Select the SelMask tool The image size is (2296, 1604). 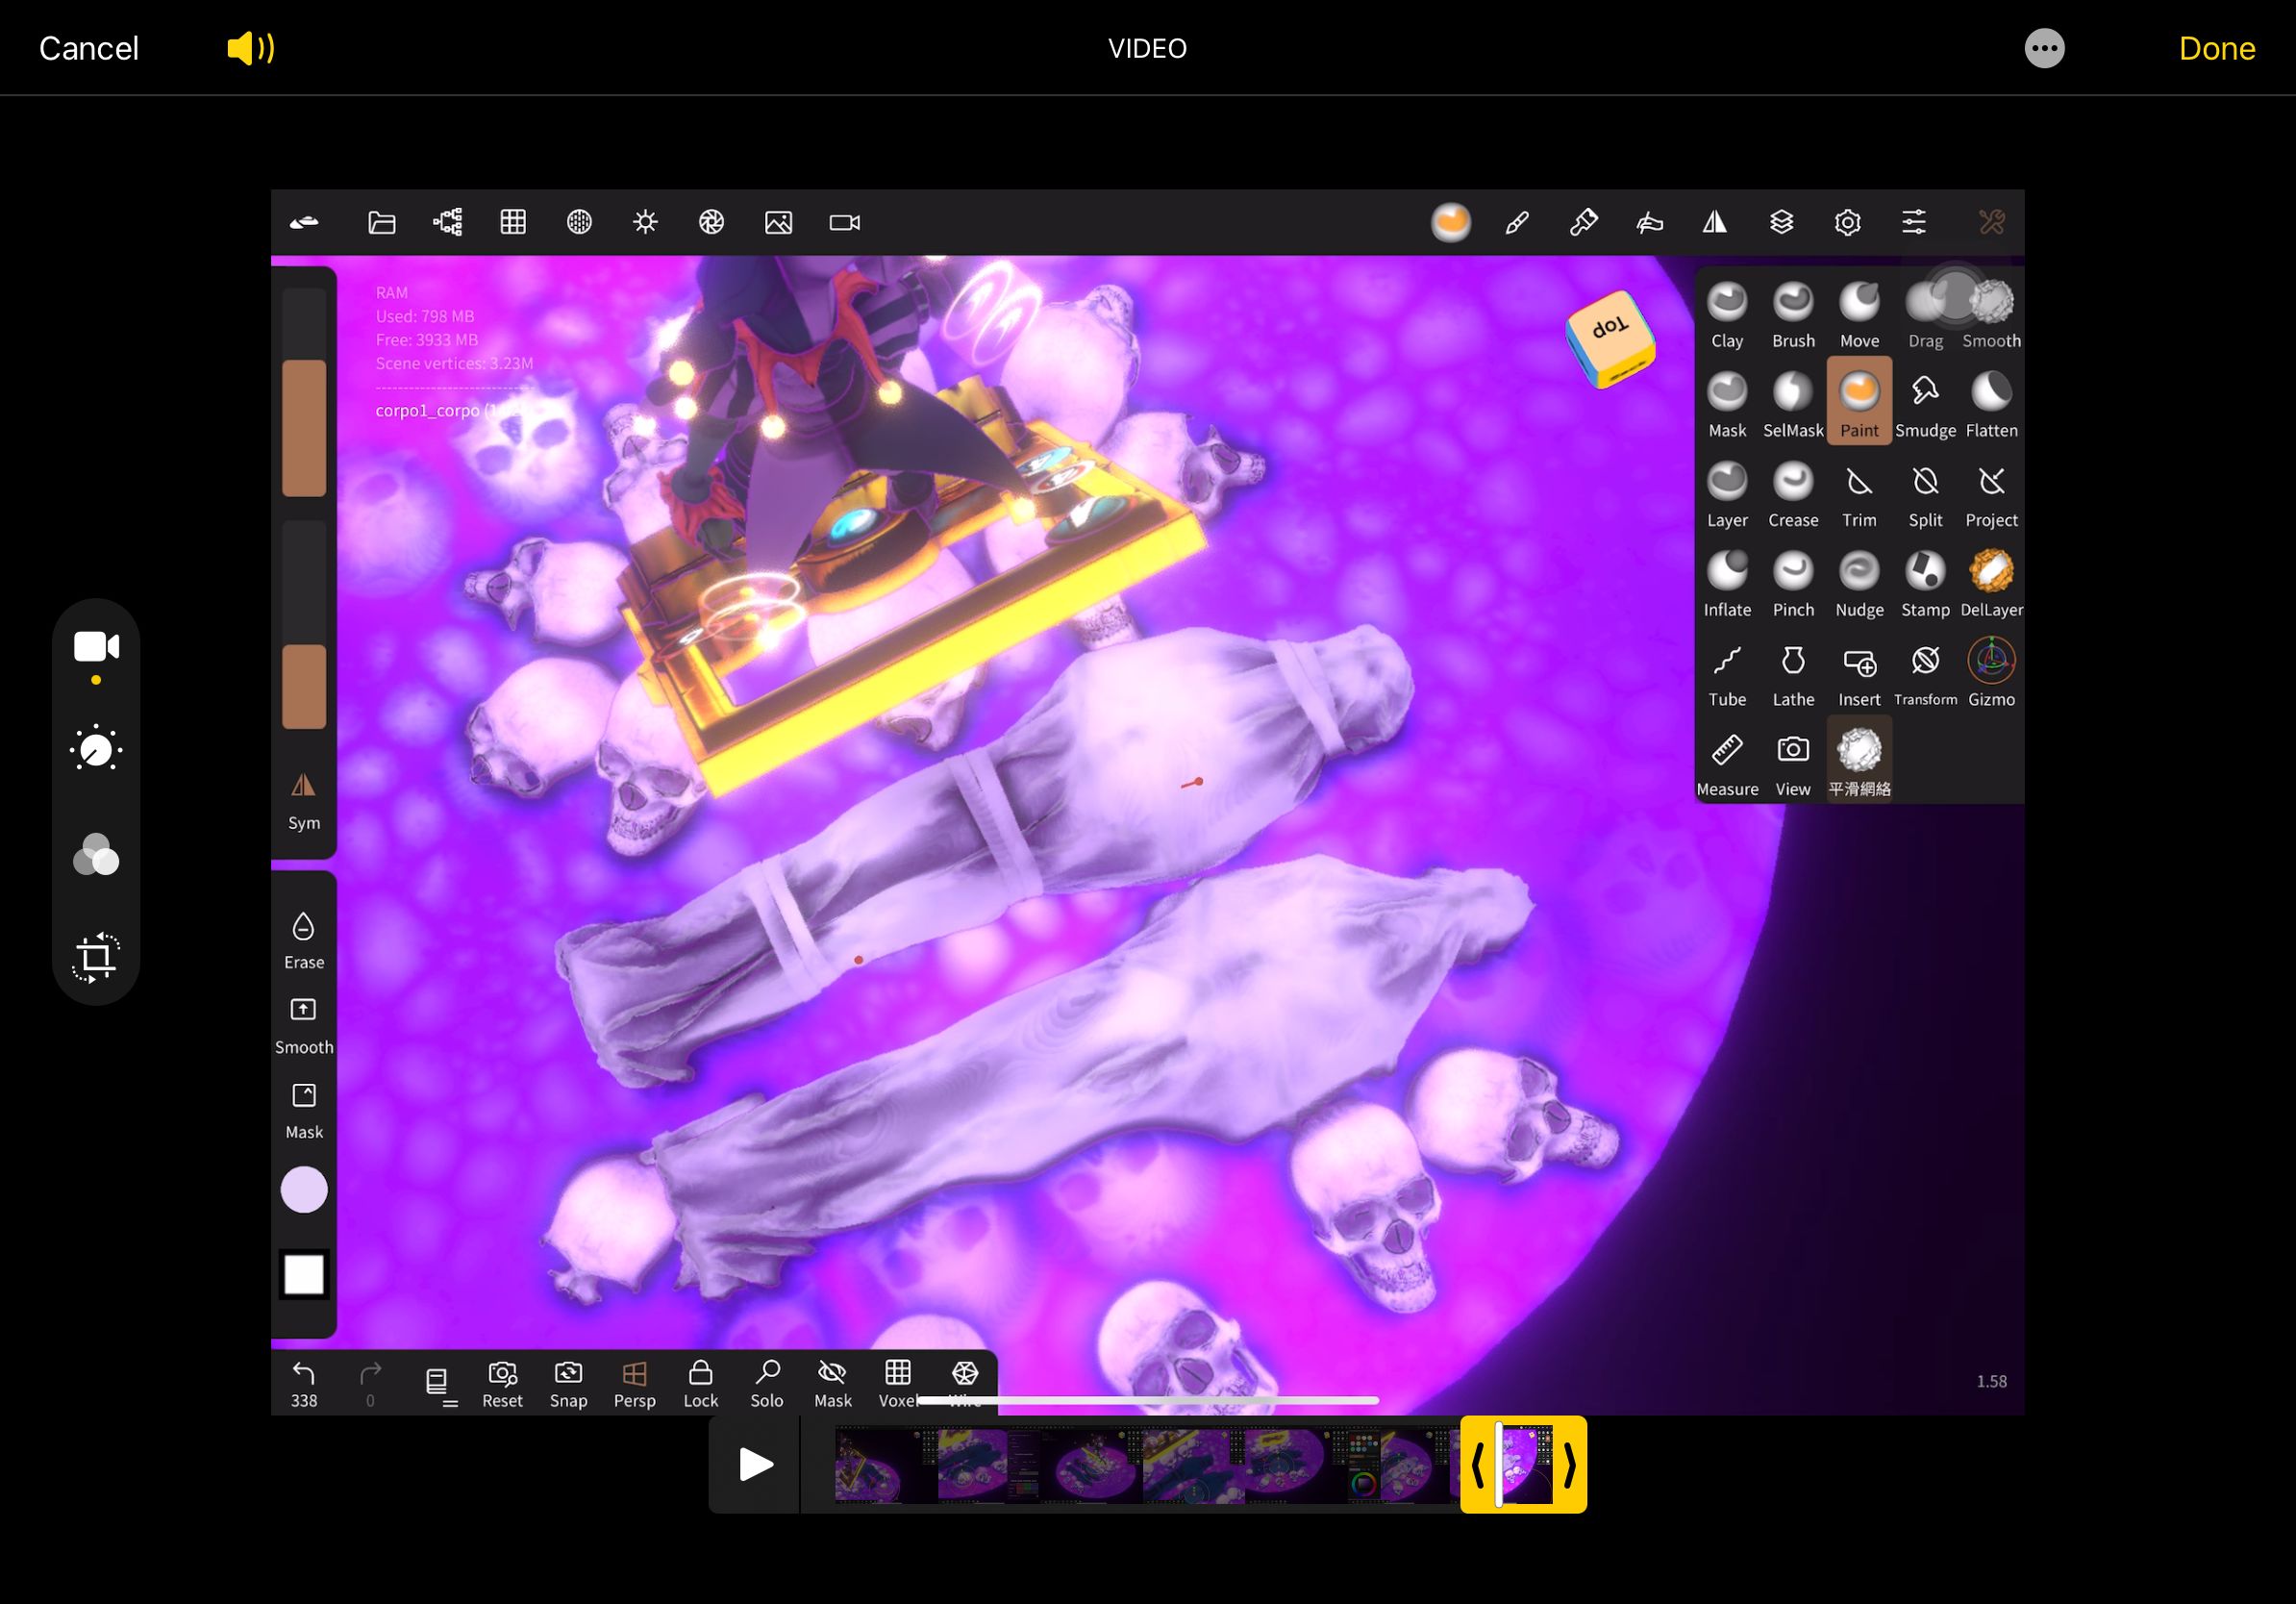pos(1793,404)
